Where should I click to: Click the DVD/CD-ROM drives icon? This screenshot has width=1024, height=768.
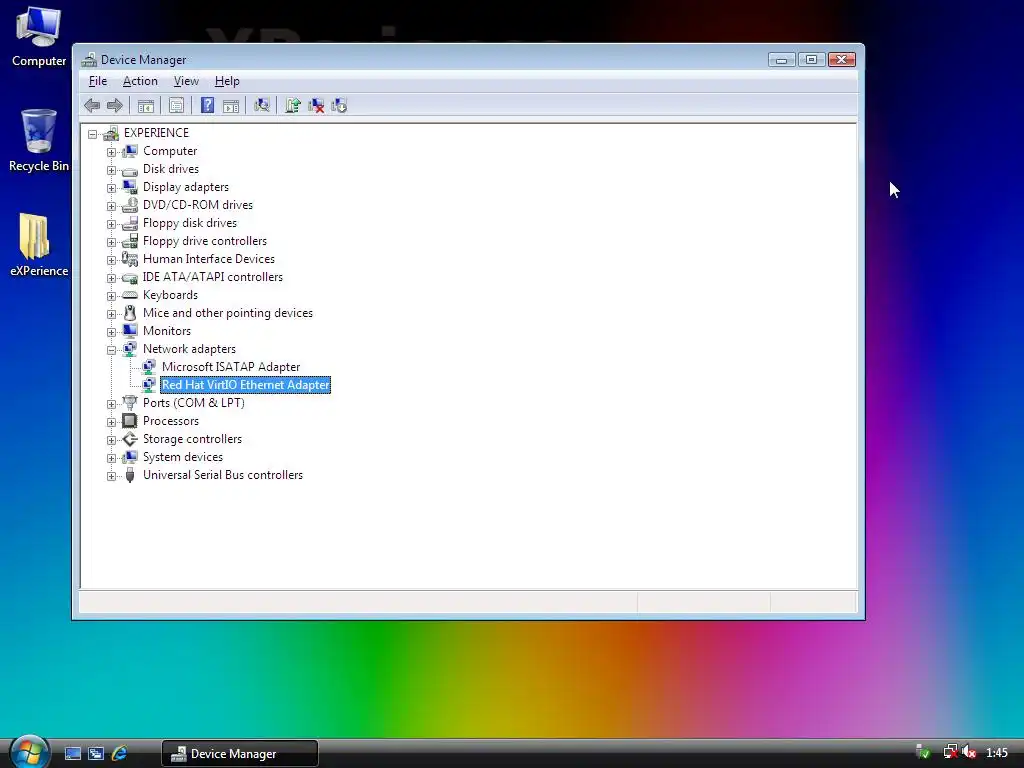pyautogui.click(x=130, y=204)
